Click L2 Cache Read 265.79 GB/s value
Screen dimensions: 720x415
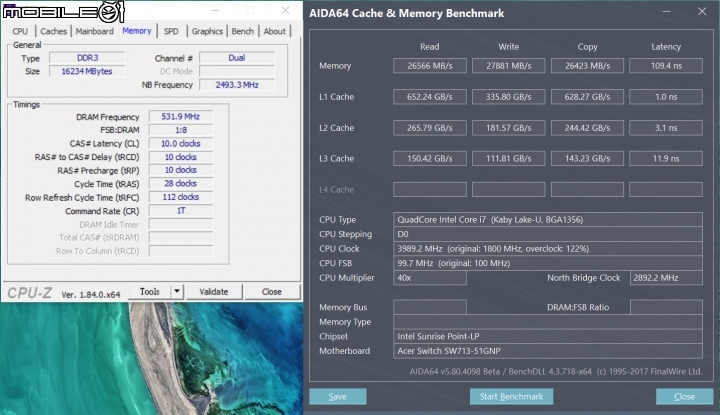pos(430,128)
